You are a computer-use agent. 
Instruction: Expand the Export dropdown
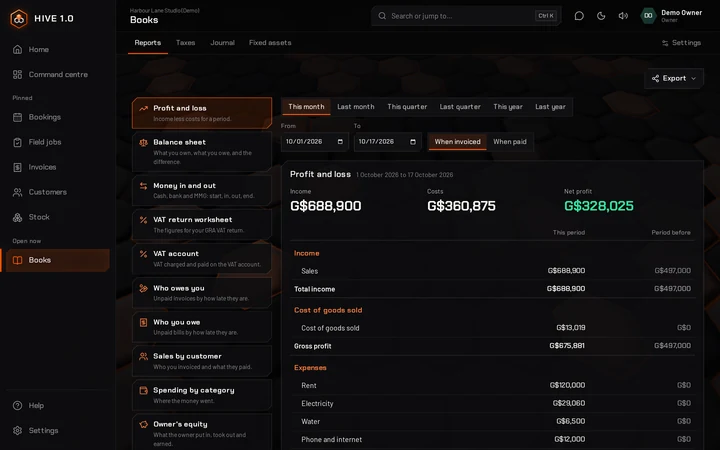(x=674, y=79)
